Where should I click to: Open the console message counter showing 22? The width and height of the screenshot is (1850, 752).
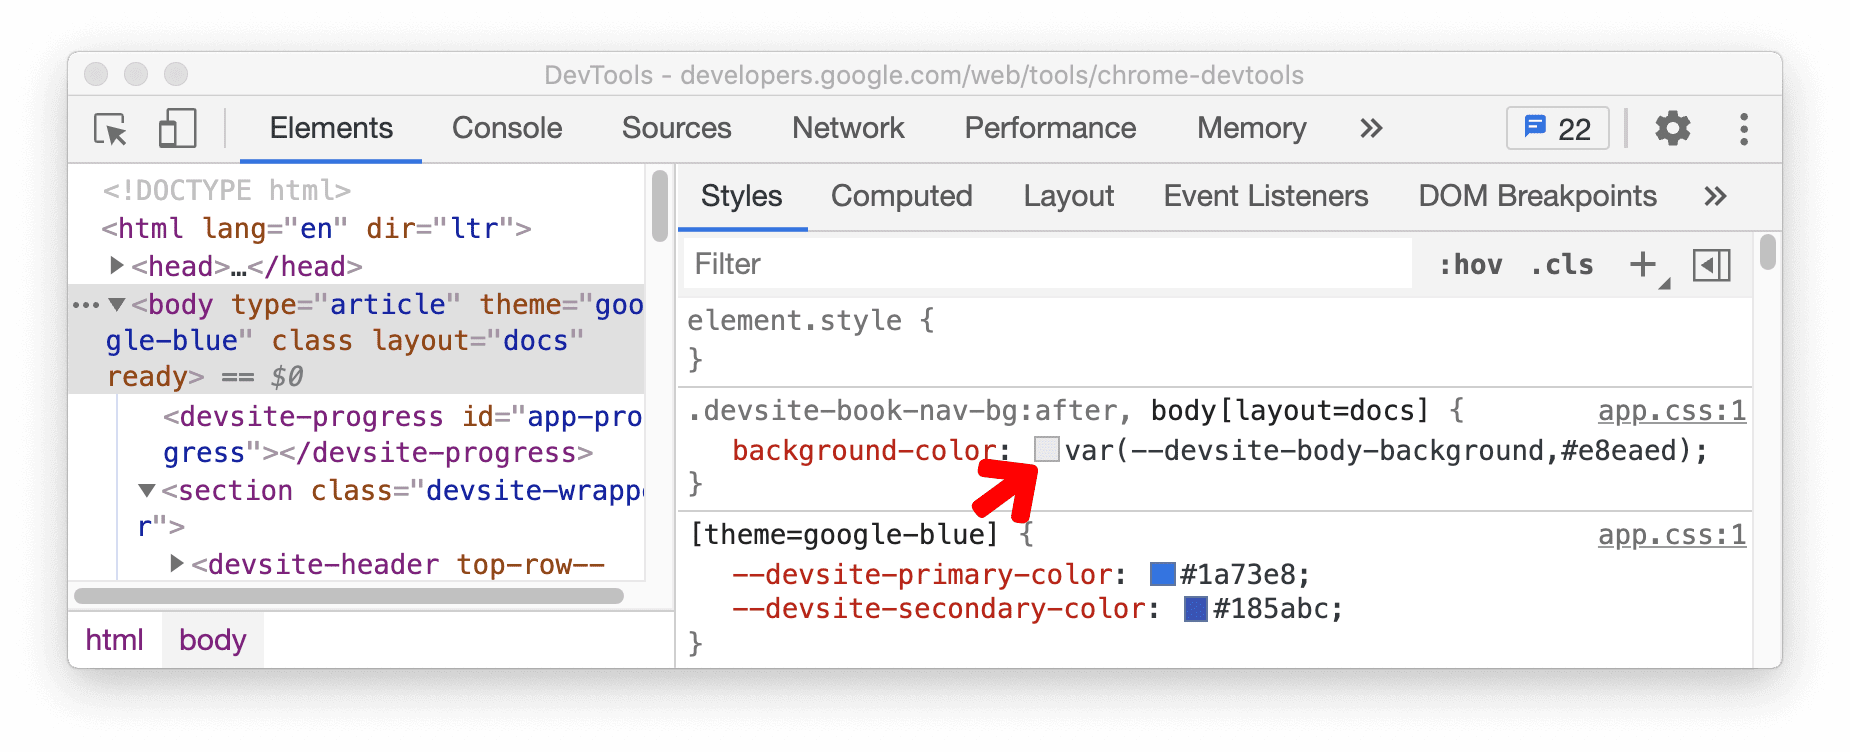pos(1556,128)
